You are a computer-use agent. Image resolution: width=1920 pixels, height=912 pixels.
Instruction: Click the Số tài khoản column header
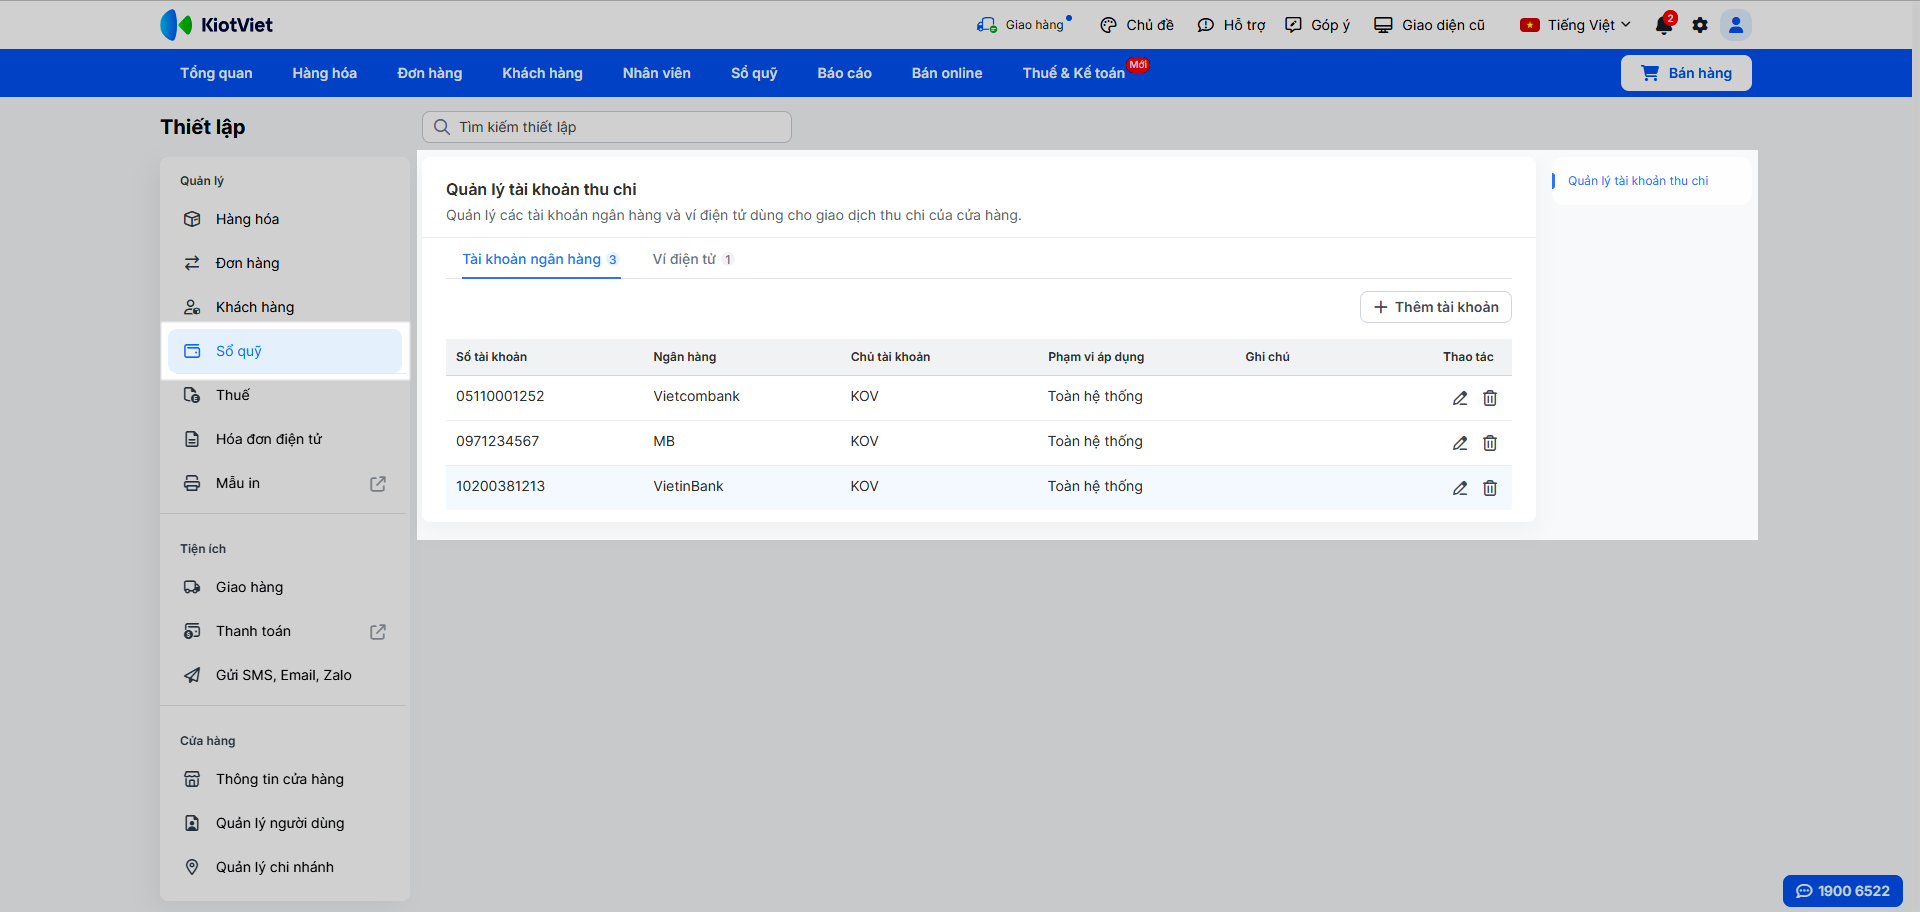491,357
